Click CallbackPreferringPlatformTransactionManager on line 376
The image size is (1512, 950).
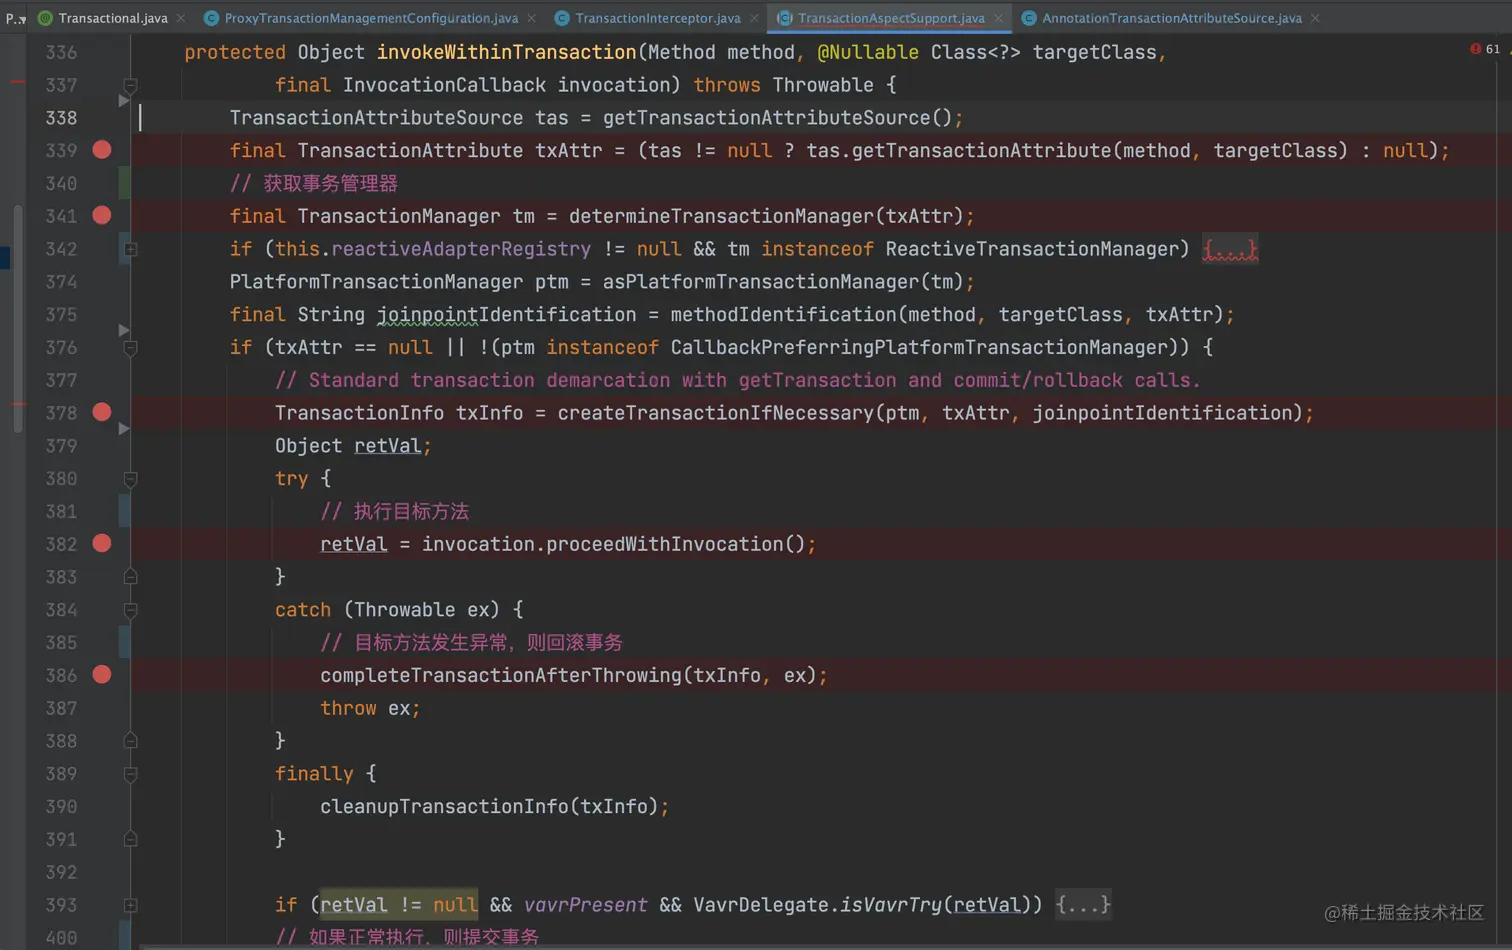919,347
